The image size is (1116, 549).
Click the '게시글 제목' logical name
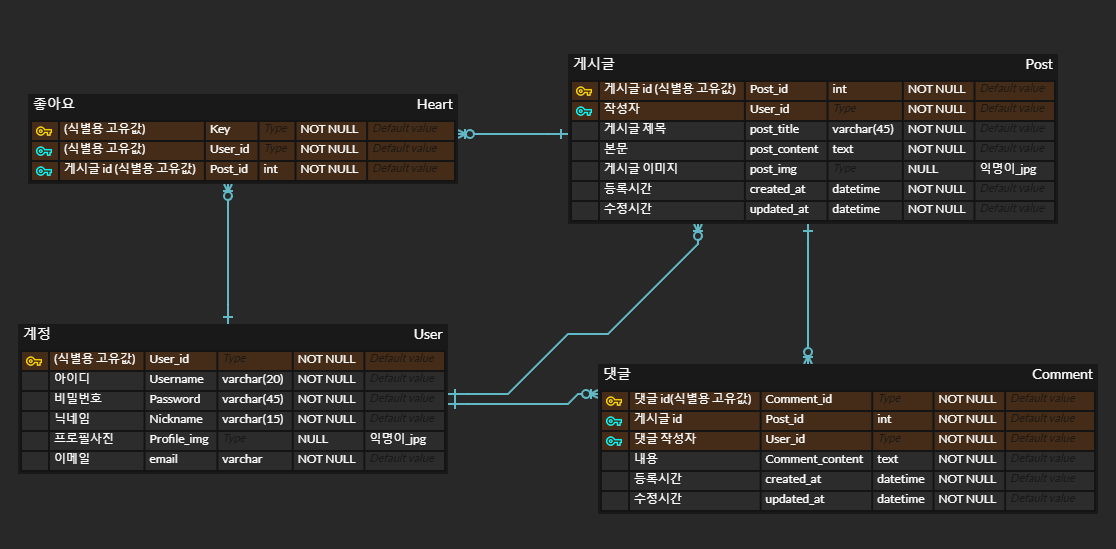(635, 130)
